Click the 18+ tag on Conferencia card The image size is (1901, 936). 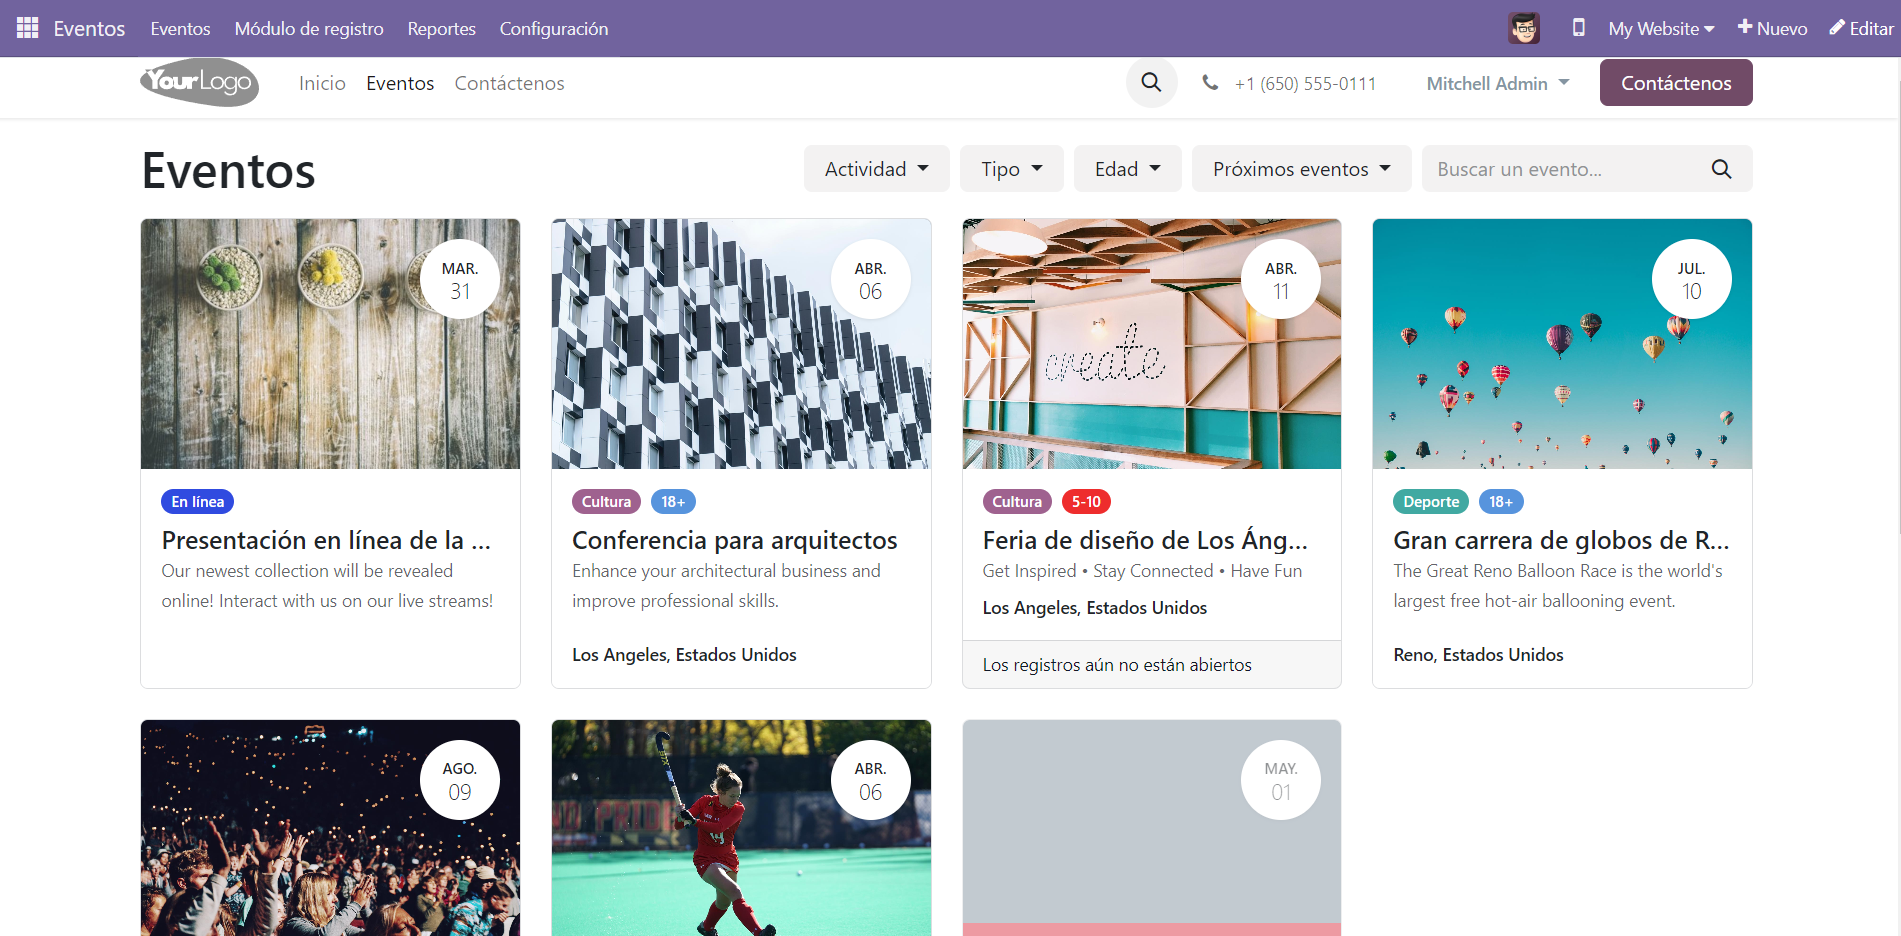673,502
